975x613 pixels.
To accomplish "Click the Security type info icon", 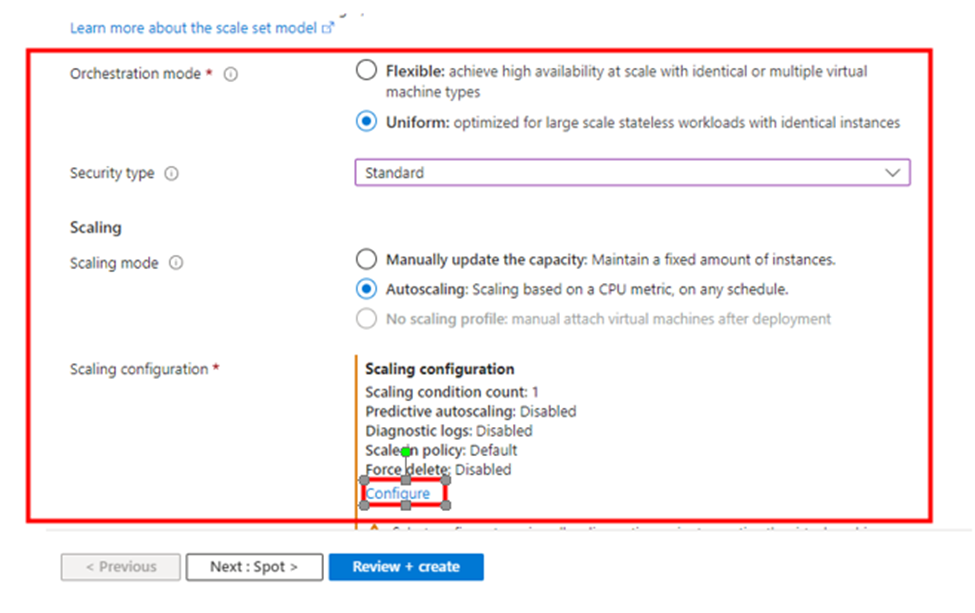I will [x=171, y=173].
